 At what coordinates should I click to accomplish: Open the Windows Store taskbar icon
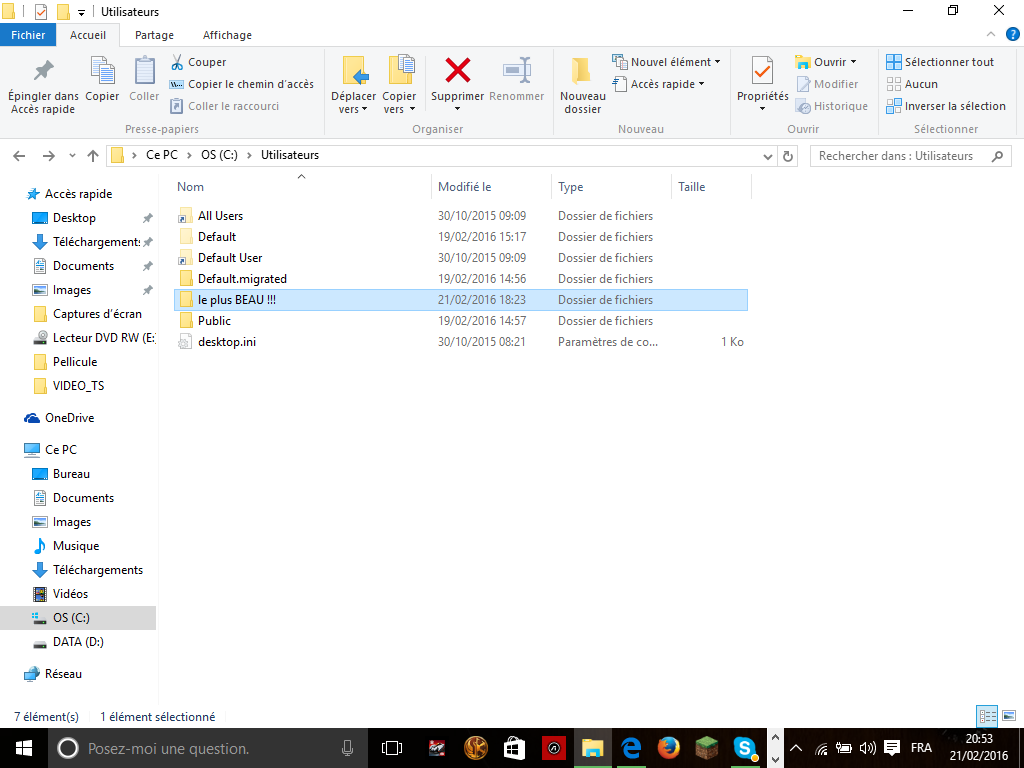[515, 748]
